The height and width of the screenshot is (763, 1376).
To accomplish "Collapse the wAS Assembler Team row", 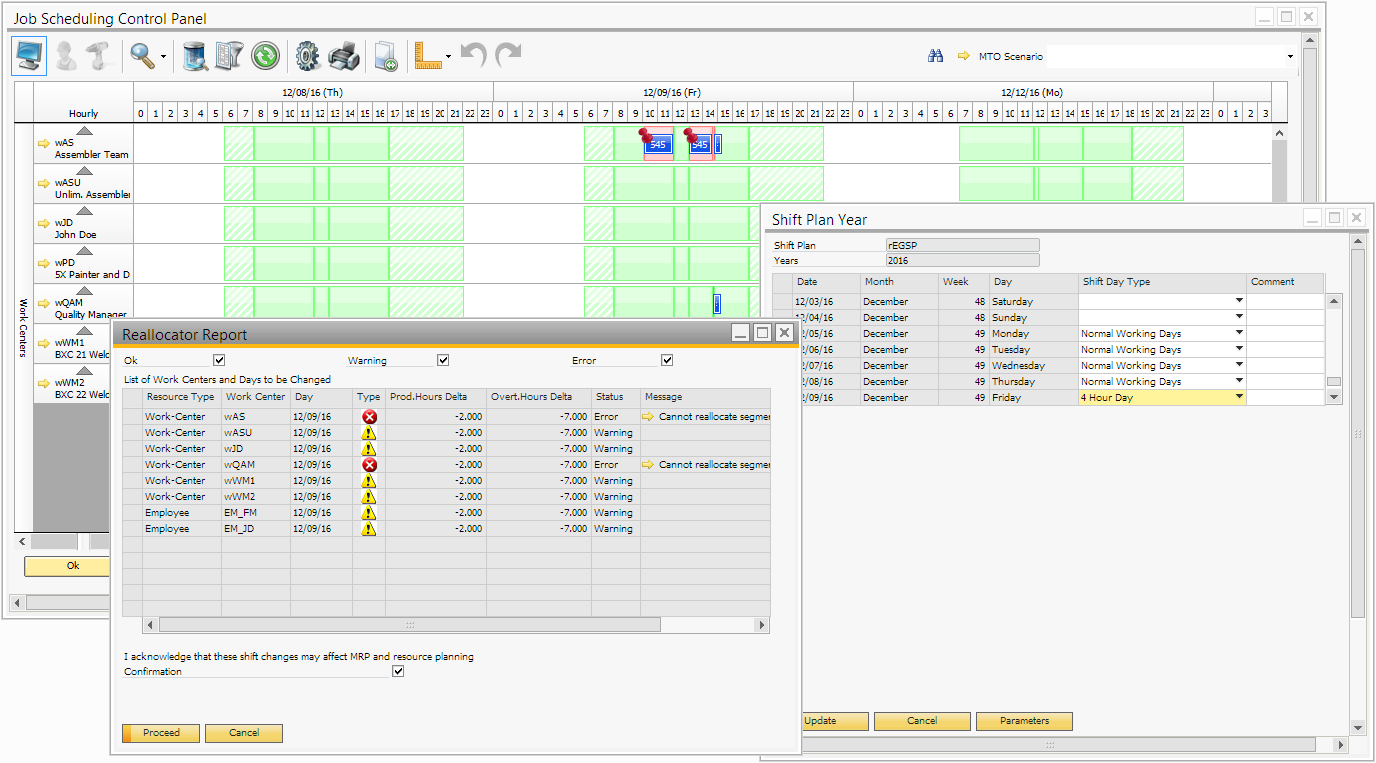I will (85, 131).
